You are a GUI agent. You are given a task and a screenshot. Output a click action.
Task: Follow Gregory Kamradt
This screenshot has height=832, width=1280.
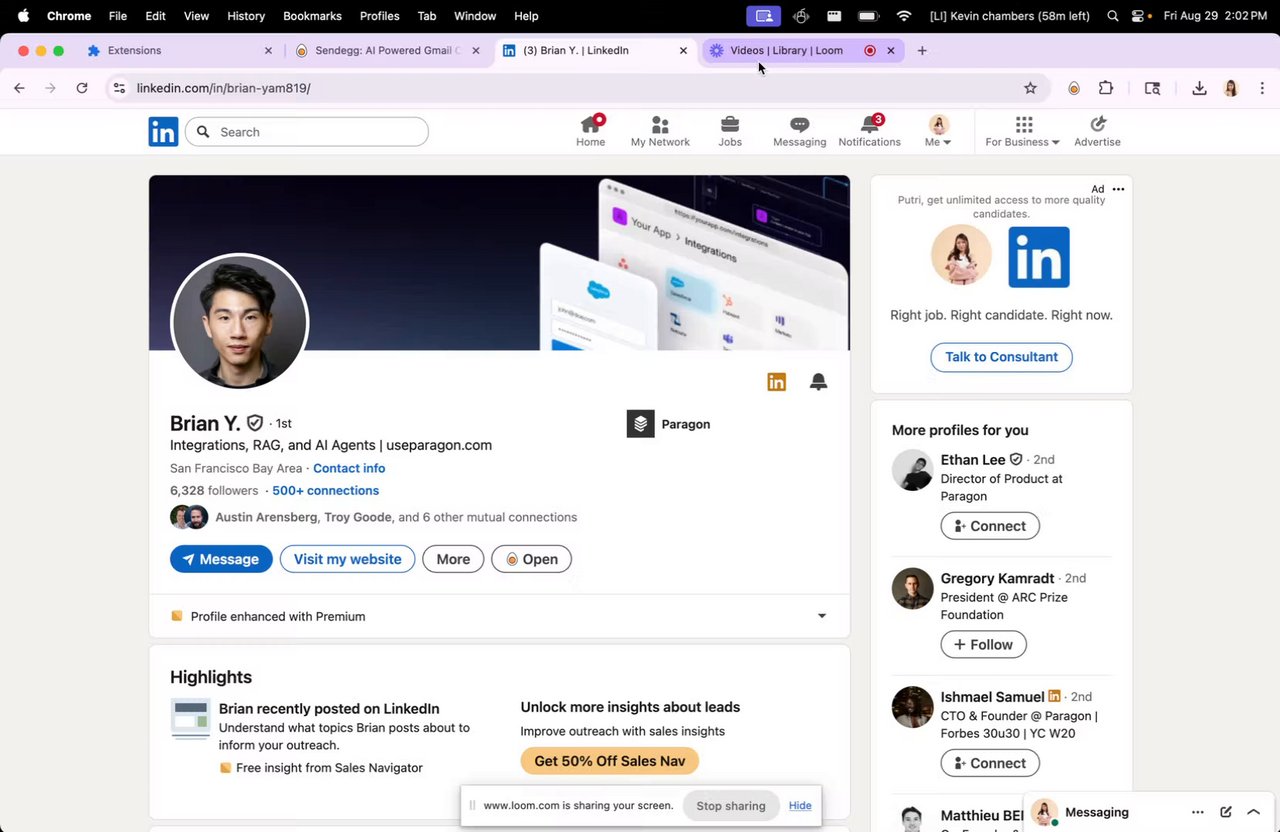click(x=983, y=644)
